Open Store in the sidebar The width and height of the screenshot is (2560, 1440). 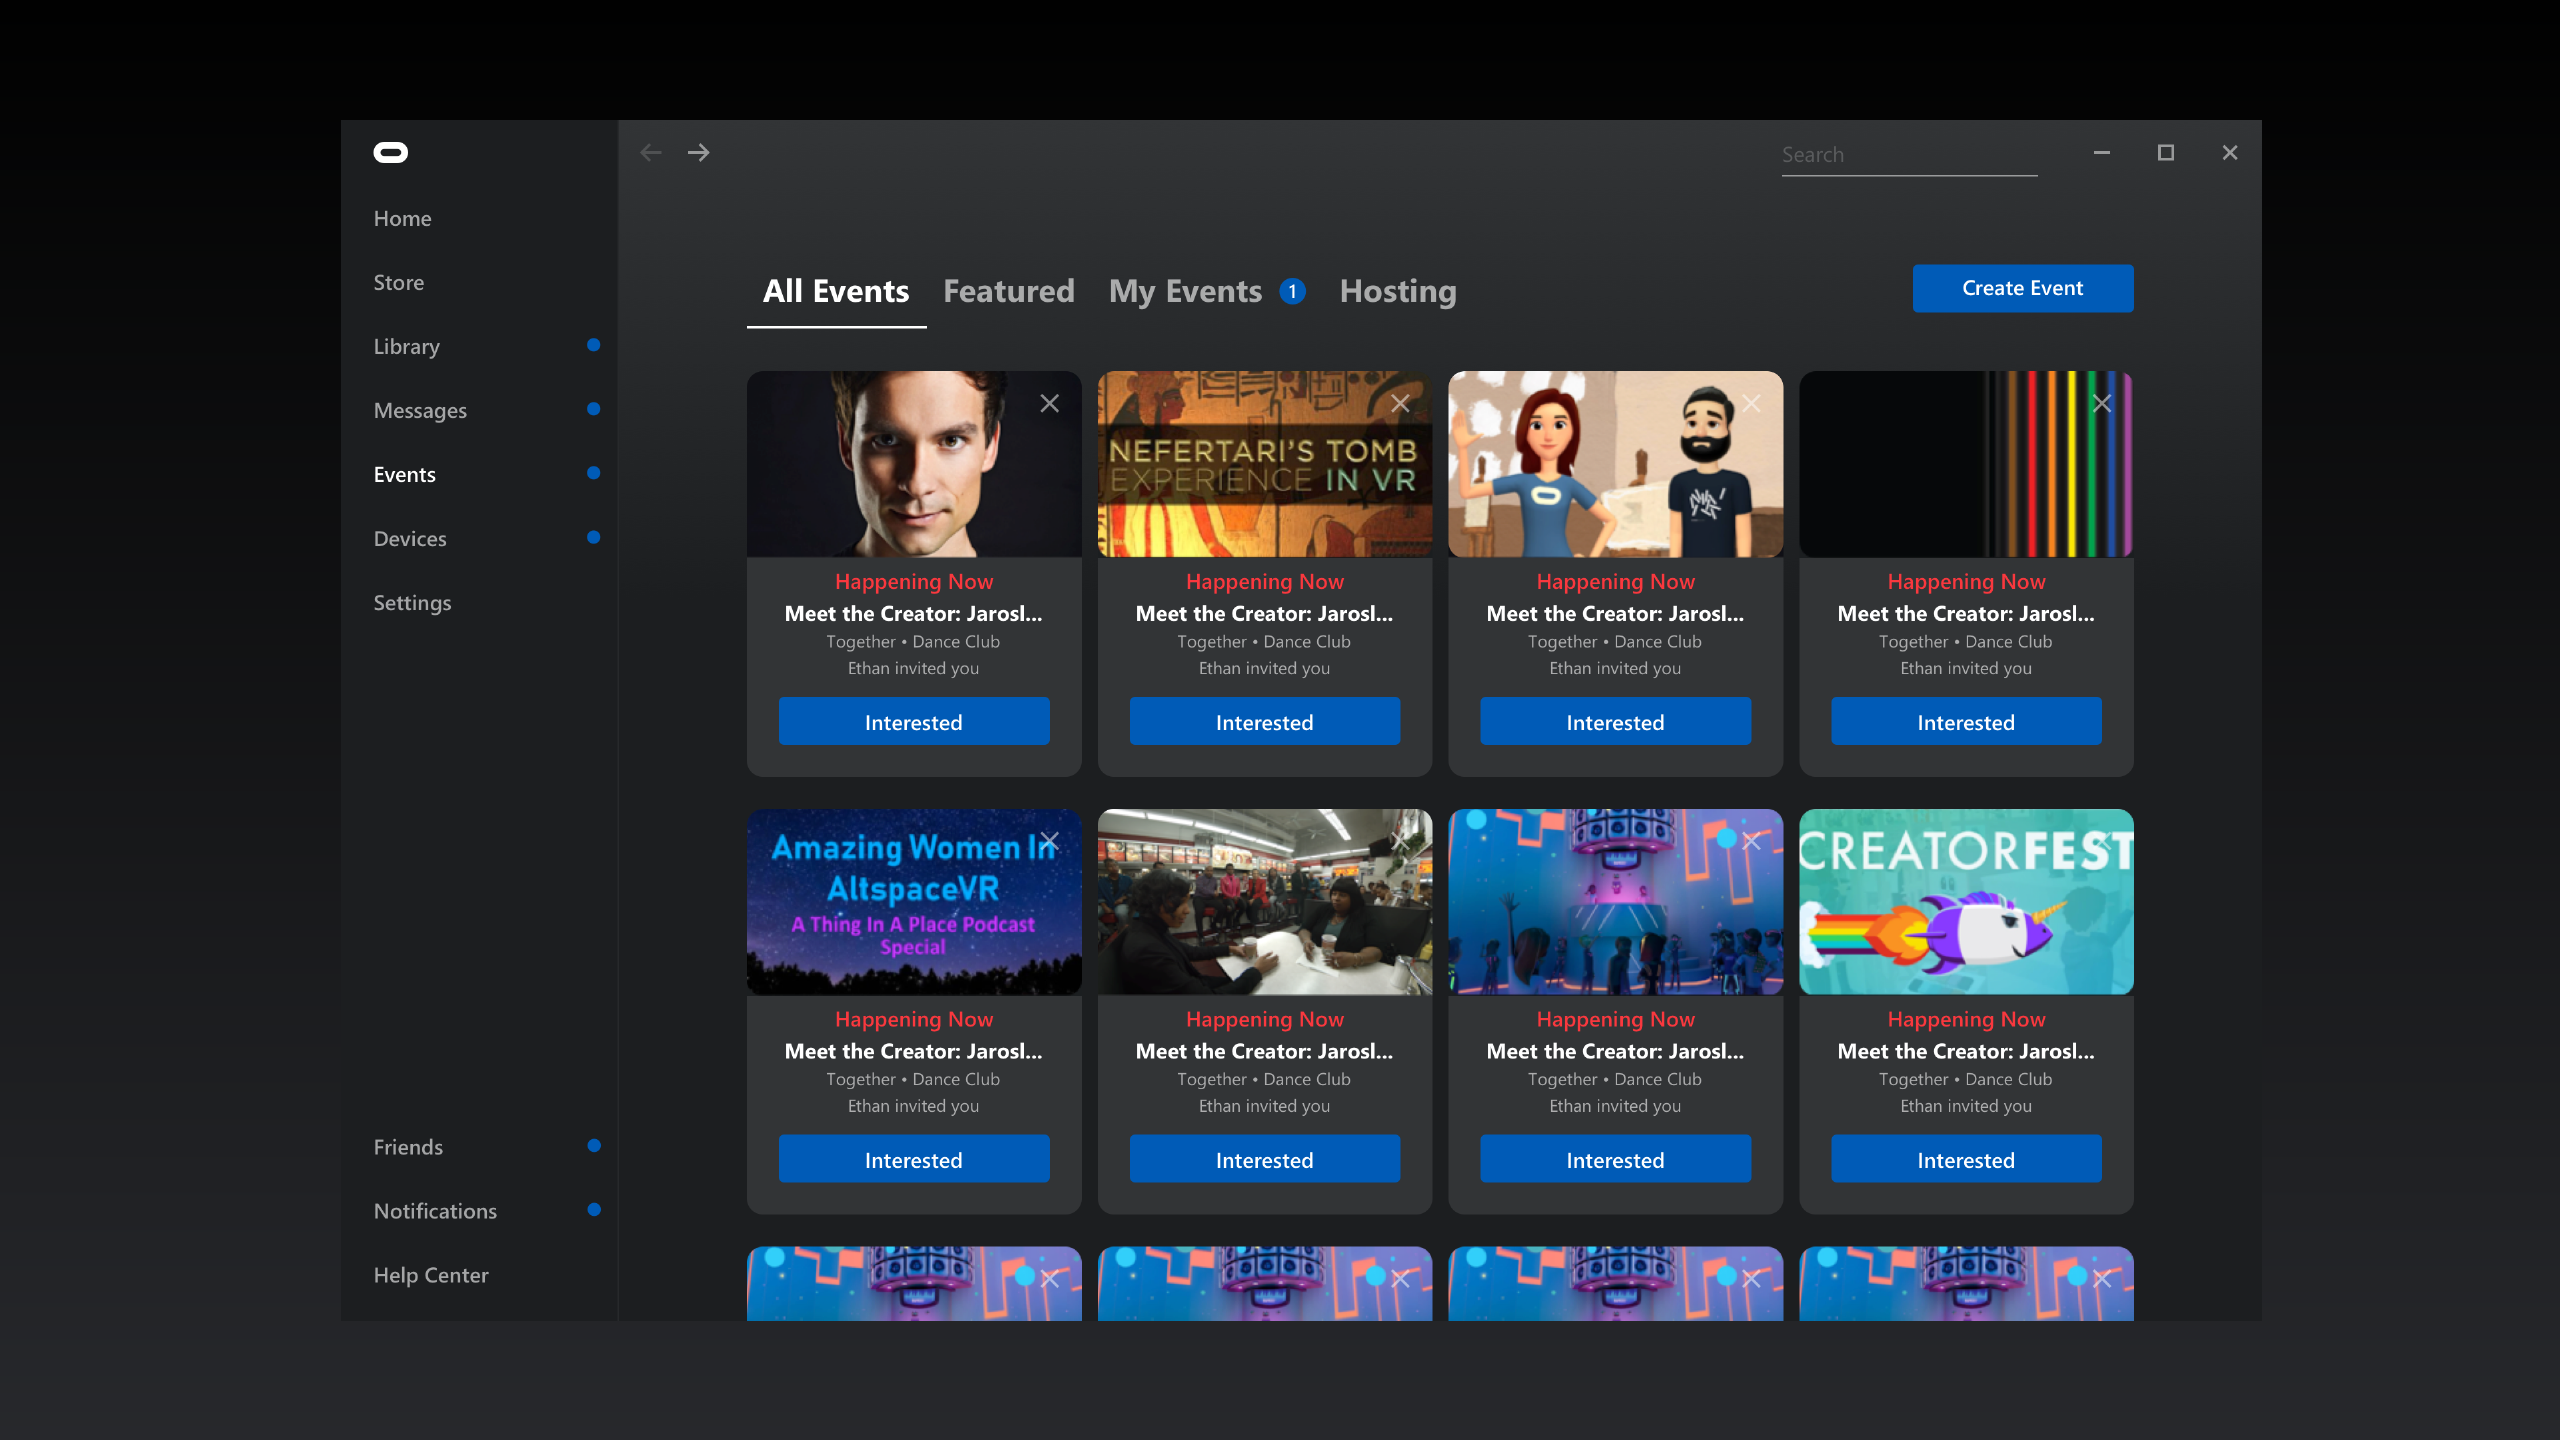coord(398,282)
